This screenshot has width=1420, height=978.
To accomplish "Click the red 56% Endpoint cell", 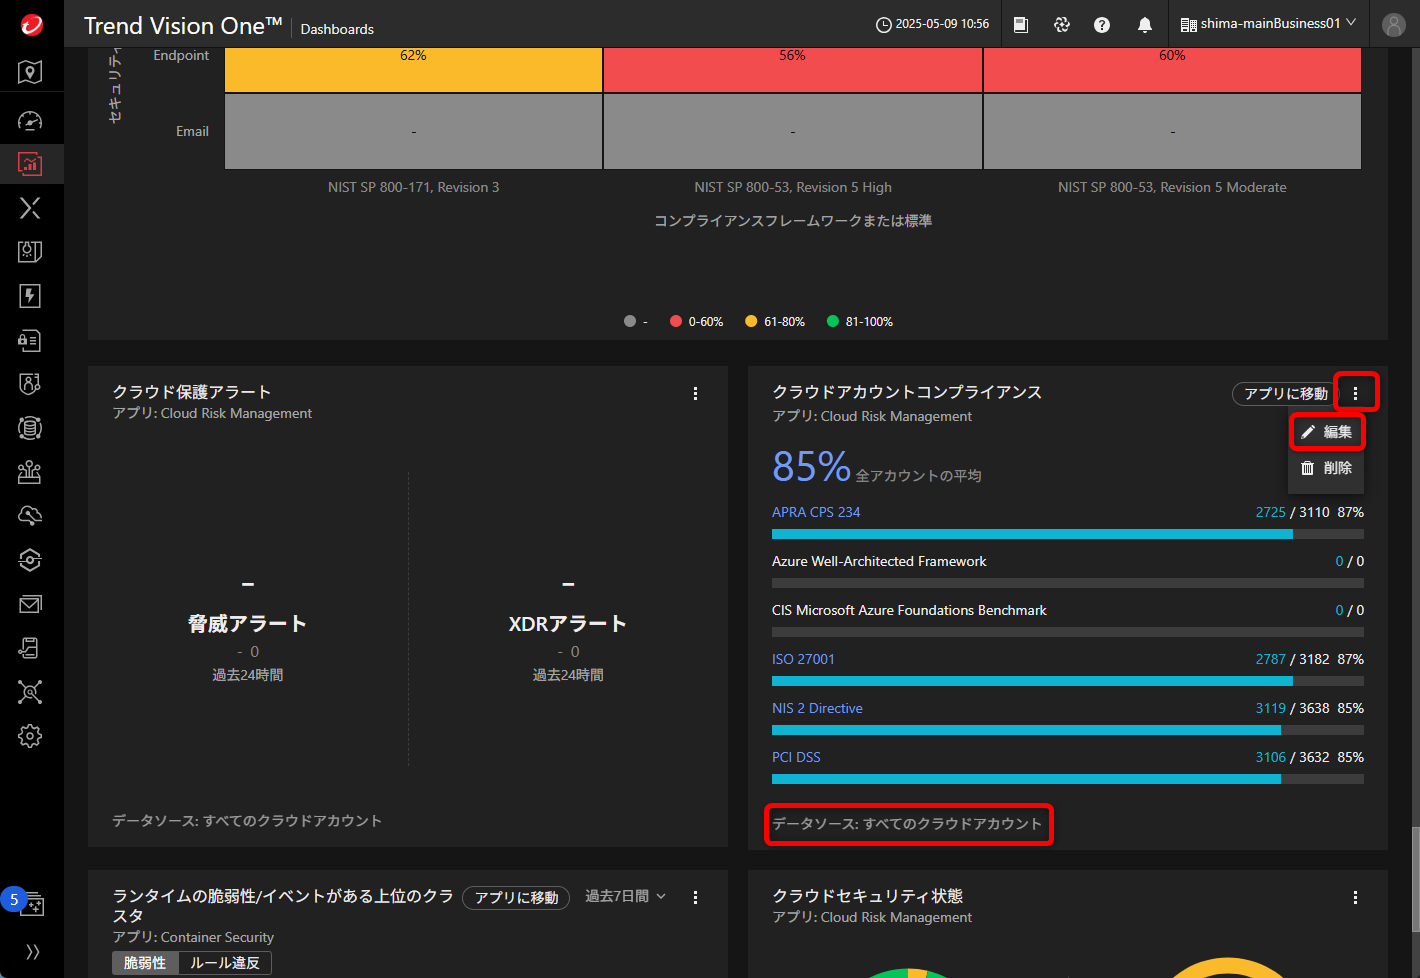I will [793, 70].
